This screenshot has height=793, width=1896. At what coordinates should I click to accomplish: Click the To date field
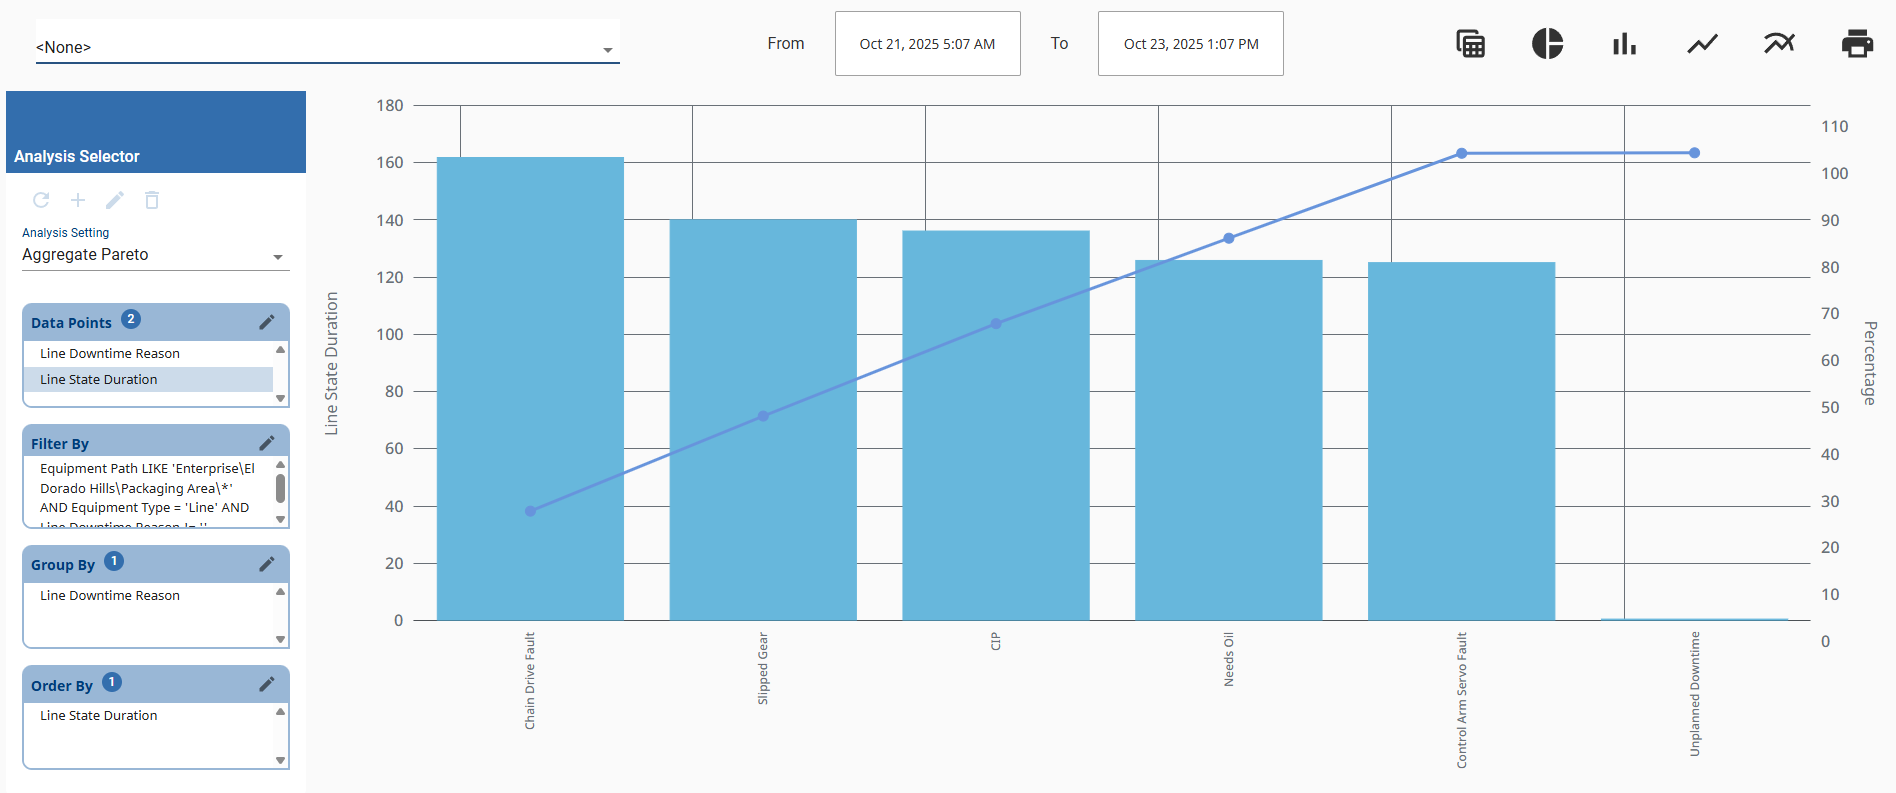point(1190,44)
